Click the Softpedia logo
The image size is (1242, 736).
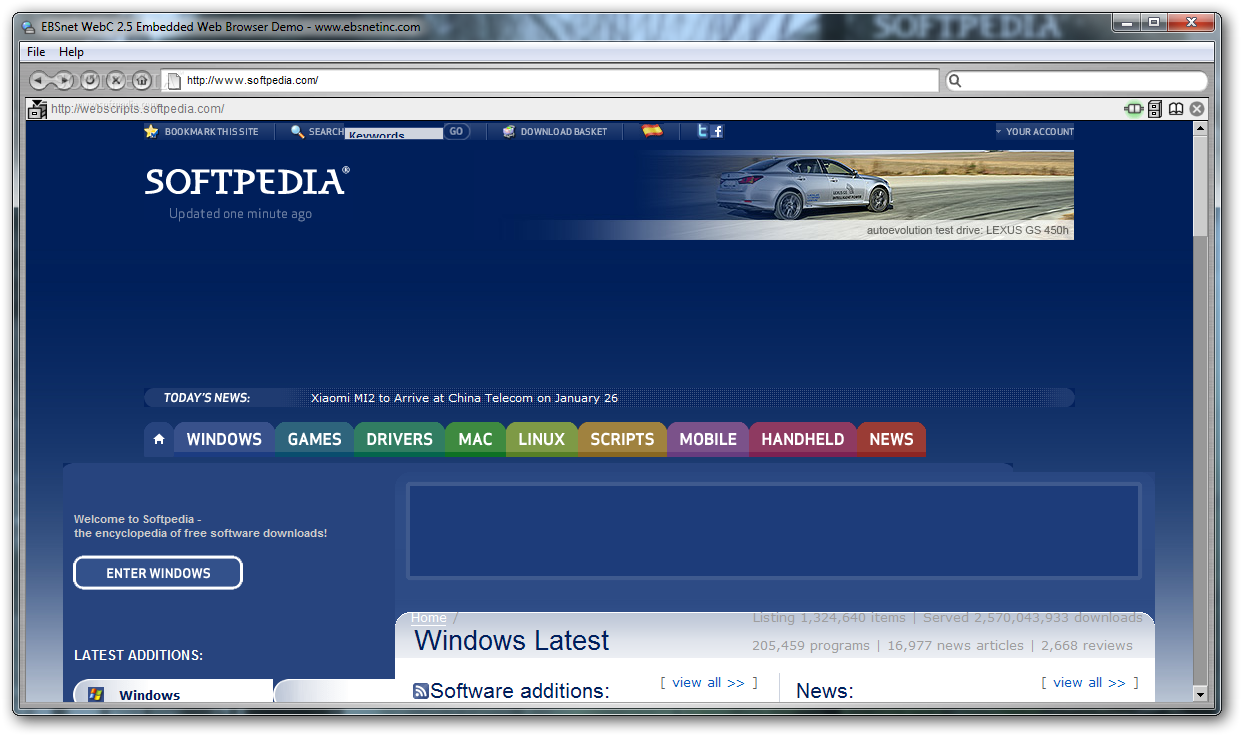point(248,181)
